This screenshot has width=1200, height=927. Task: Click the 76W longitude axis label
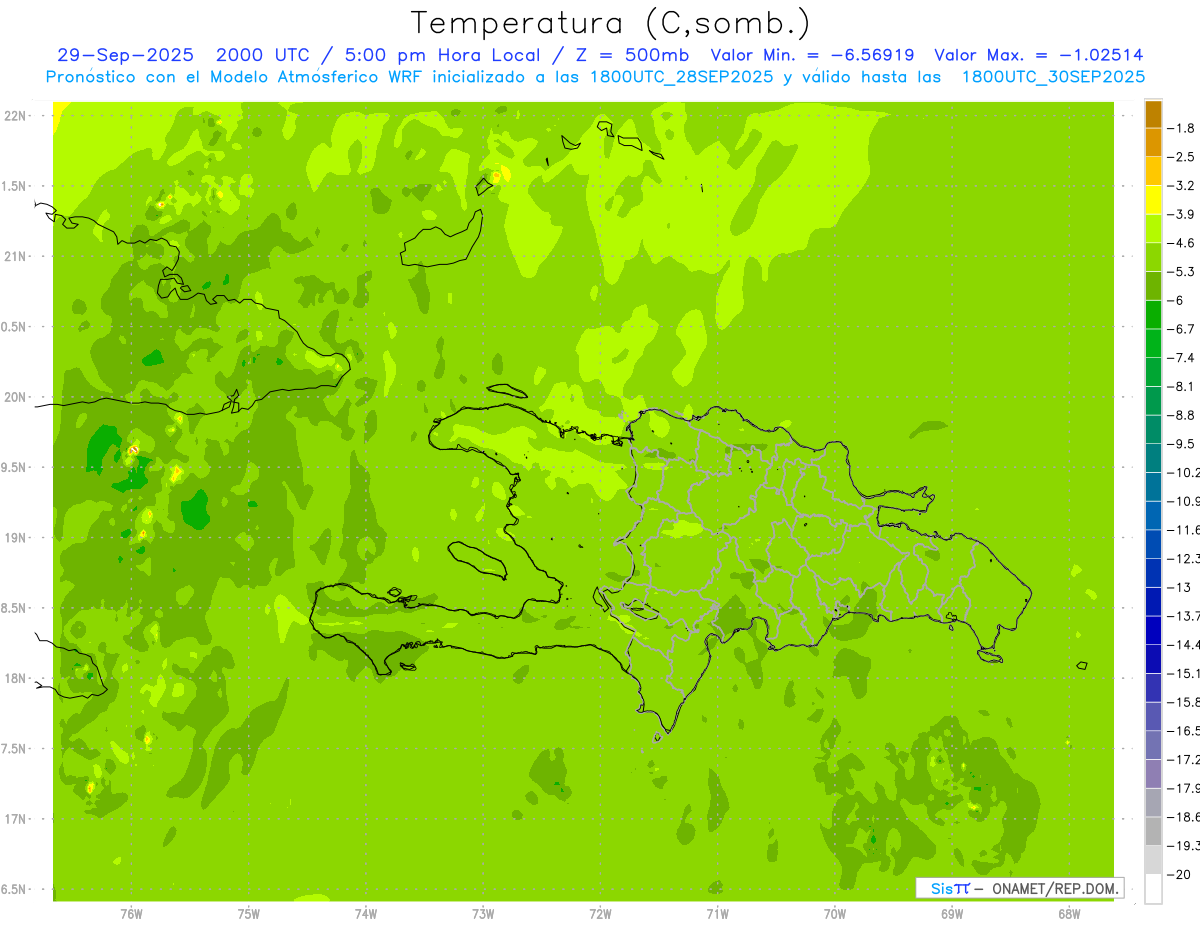click(x=131, y=914)
